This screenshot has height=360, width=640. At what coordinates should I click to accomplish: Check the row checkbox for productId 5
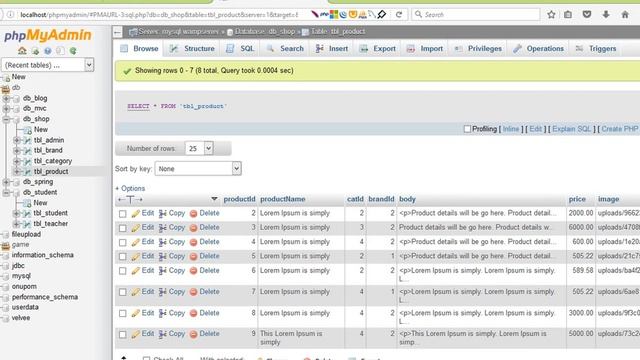(122, 257)
